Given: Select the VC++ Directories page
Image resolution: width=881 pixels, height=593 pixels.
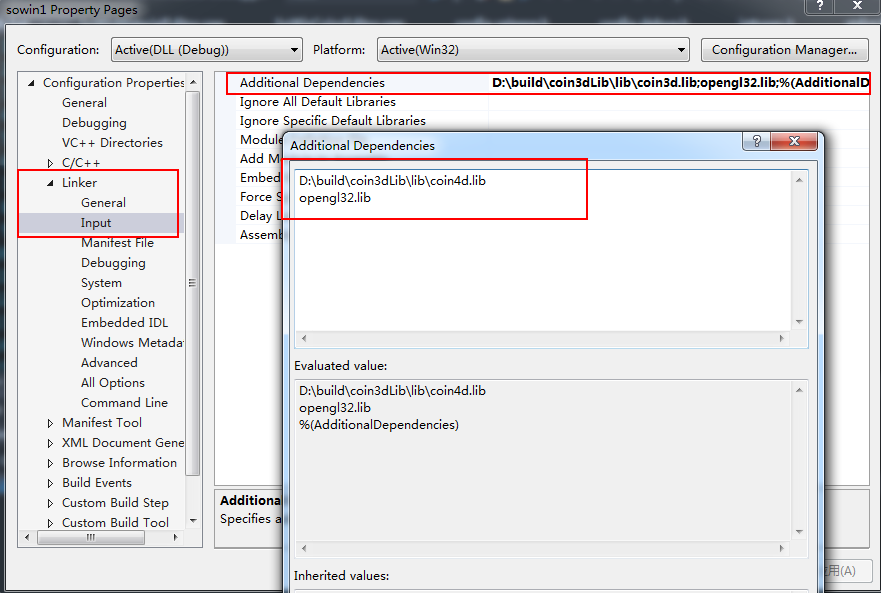Looking at the screenshot, I should click(112, 143).
